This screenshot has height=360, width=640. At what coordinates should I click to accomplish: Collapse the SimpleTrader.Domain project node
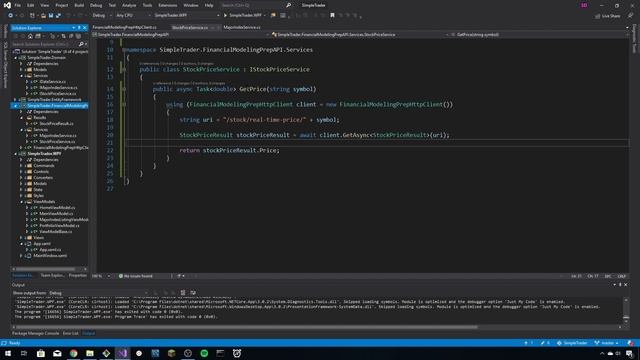[16, 58]
